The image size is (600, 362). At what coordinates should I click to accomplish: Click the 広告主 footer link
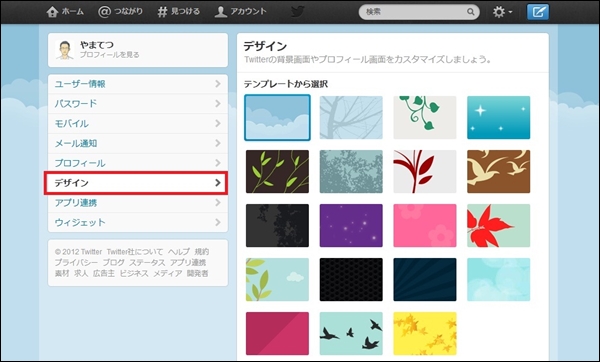pos(104,273)
